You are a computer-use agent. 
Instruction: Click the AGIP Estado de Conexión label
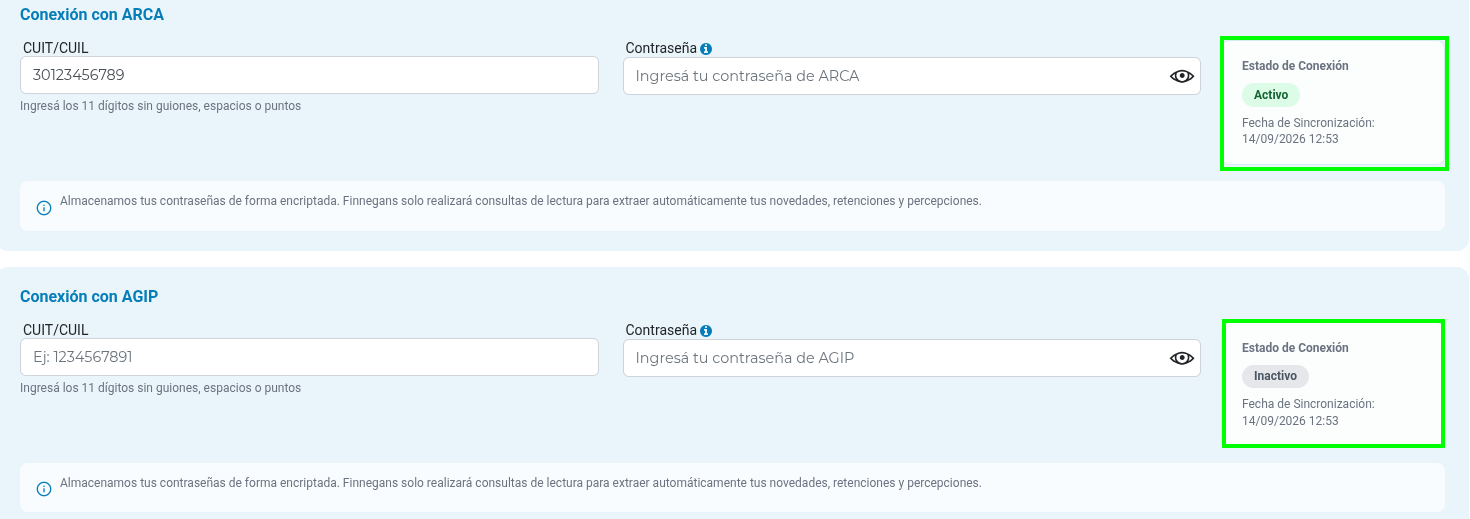tap(1295, 347)
